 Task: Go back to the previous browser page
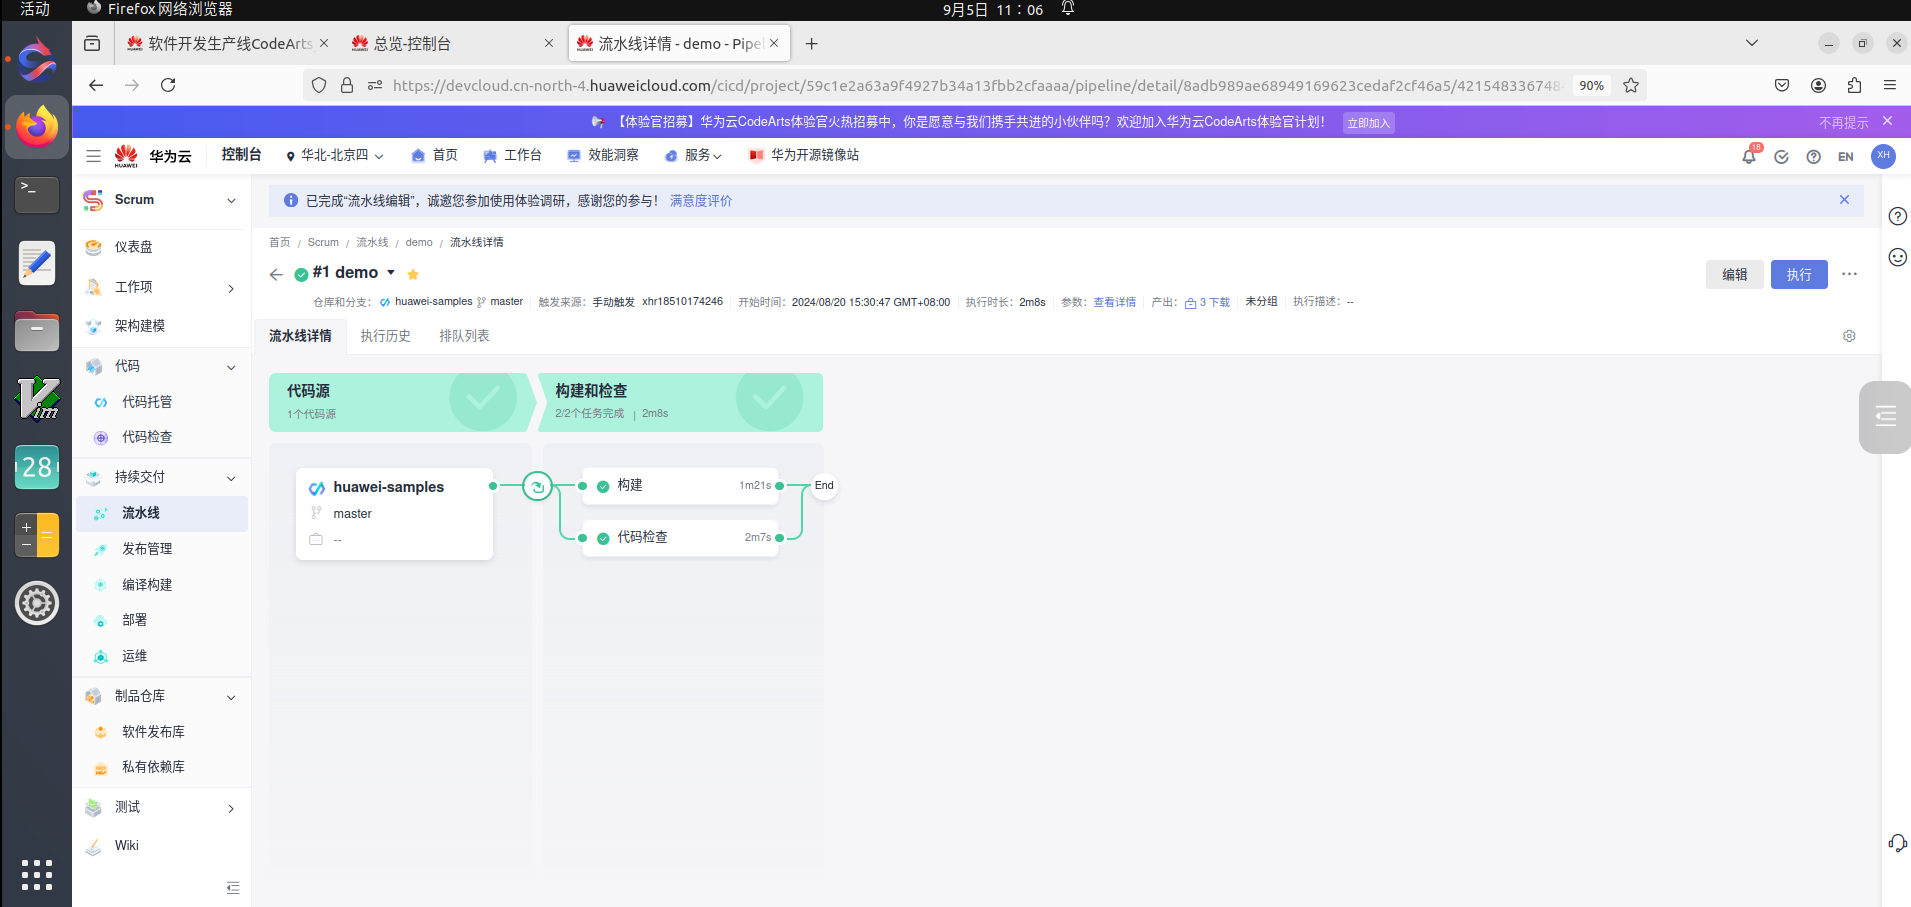(96, 85)
